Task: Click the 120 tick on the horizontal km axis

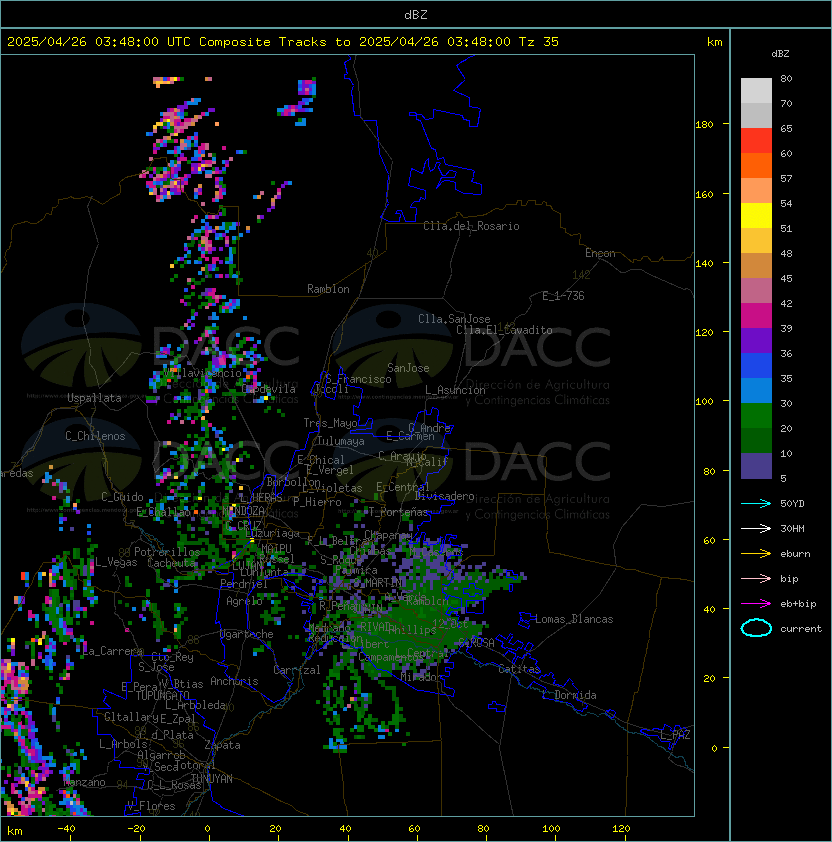Action: point(621,829)
